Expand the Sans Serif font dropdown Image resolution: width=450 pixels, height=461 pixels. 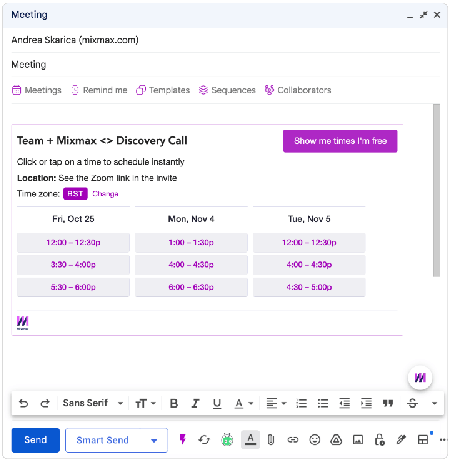(93, 403)
